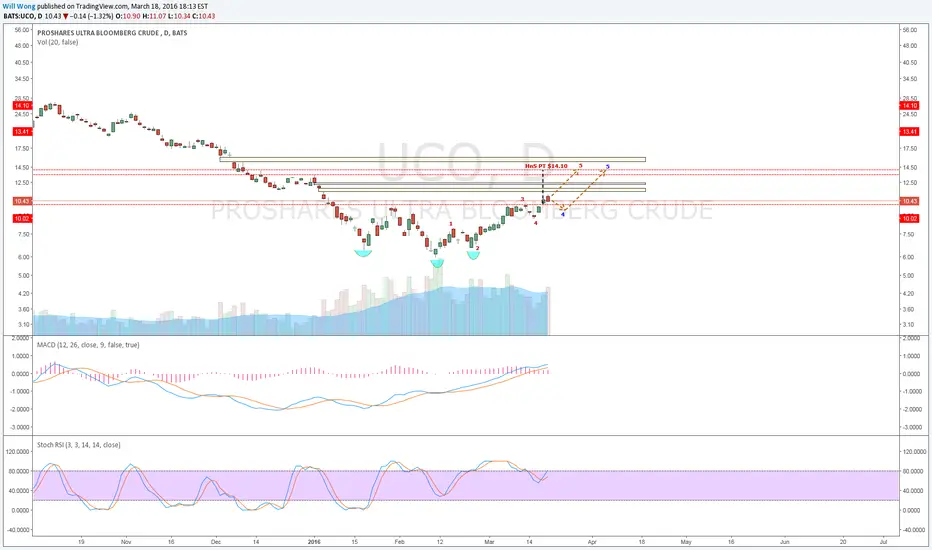Image resolution: width=932 pixels, height=550 pixels.
Task: Click the red 10.43 price tag on right axis
Action: click(909, 201)
